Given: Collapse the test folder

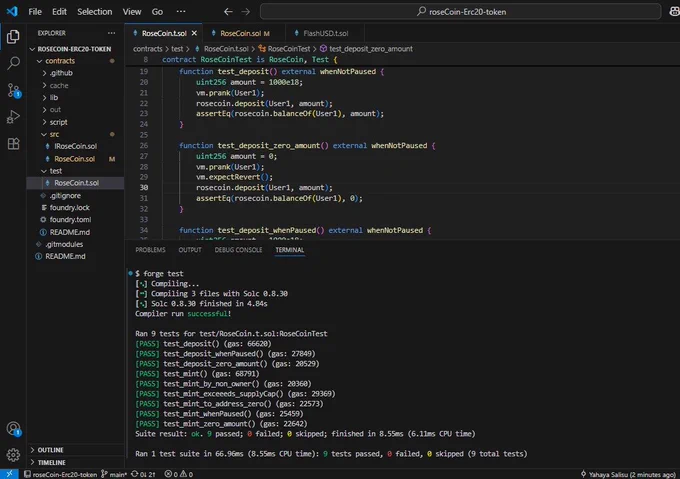Looking at the screenshot, I should click(75, 171).
